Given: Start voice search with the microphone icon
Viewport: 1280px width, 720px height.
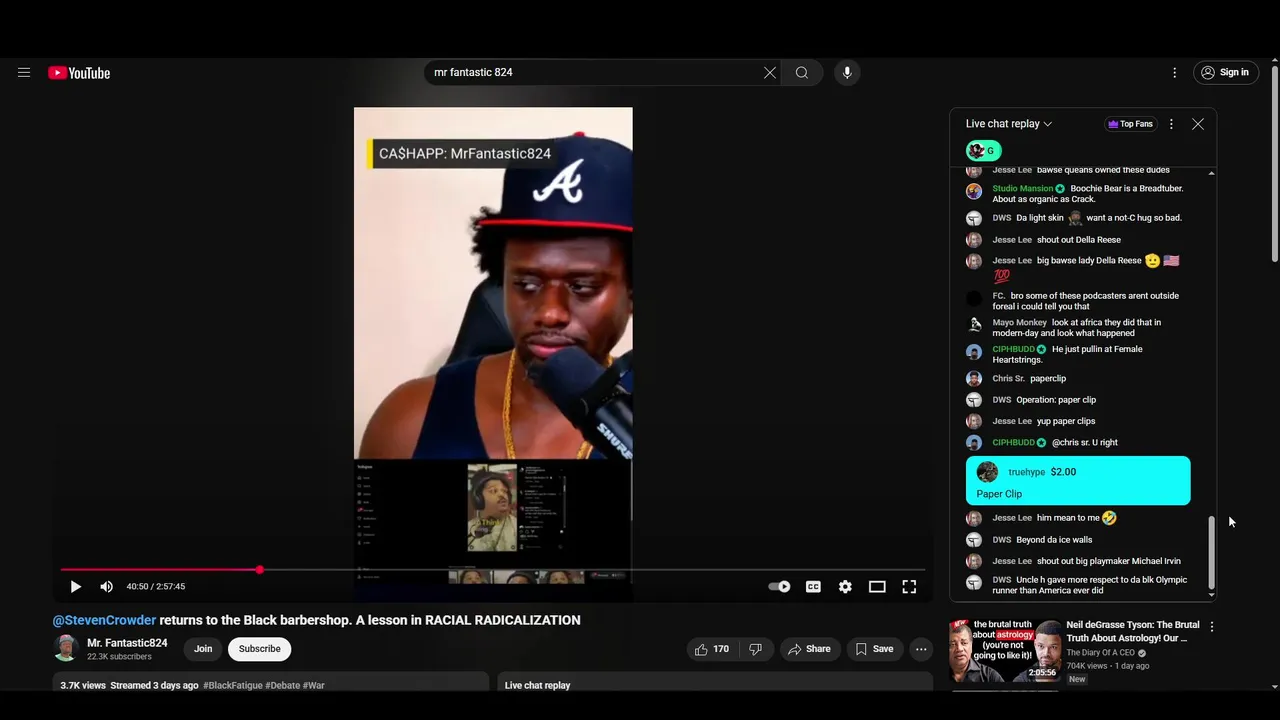Looking at the screenshot, I should tap(847, 72).
